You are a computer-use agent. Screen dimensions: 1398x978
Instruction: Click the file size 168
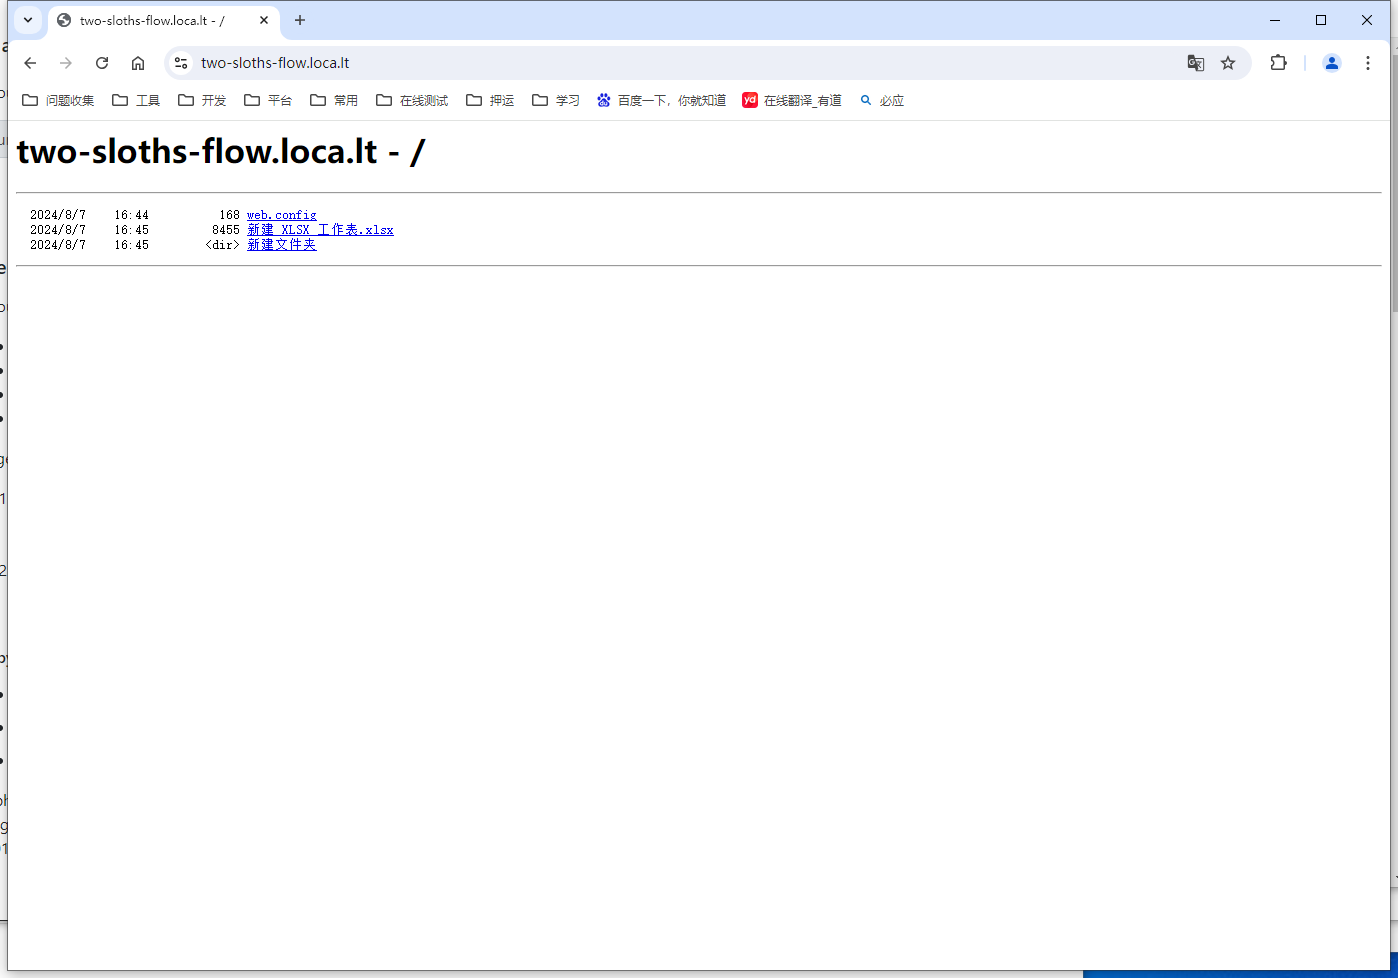(230, 215)
